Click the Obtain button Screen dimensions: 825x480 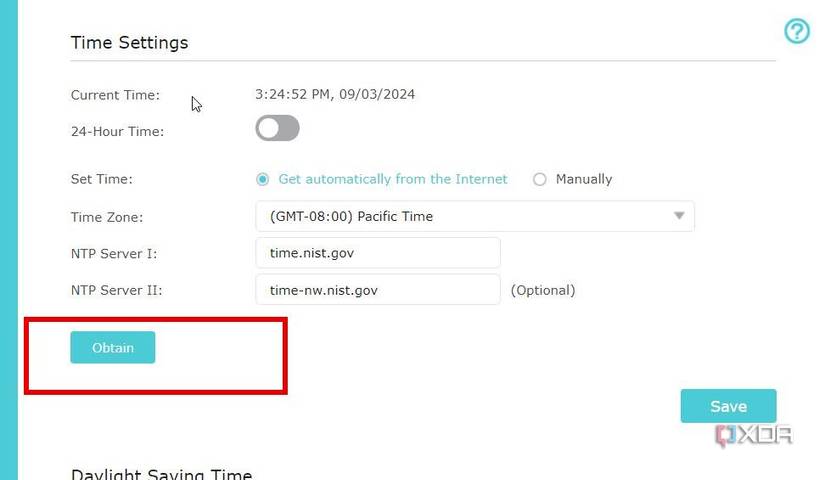113,347
